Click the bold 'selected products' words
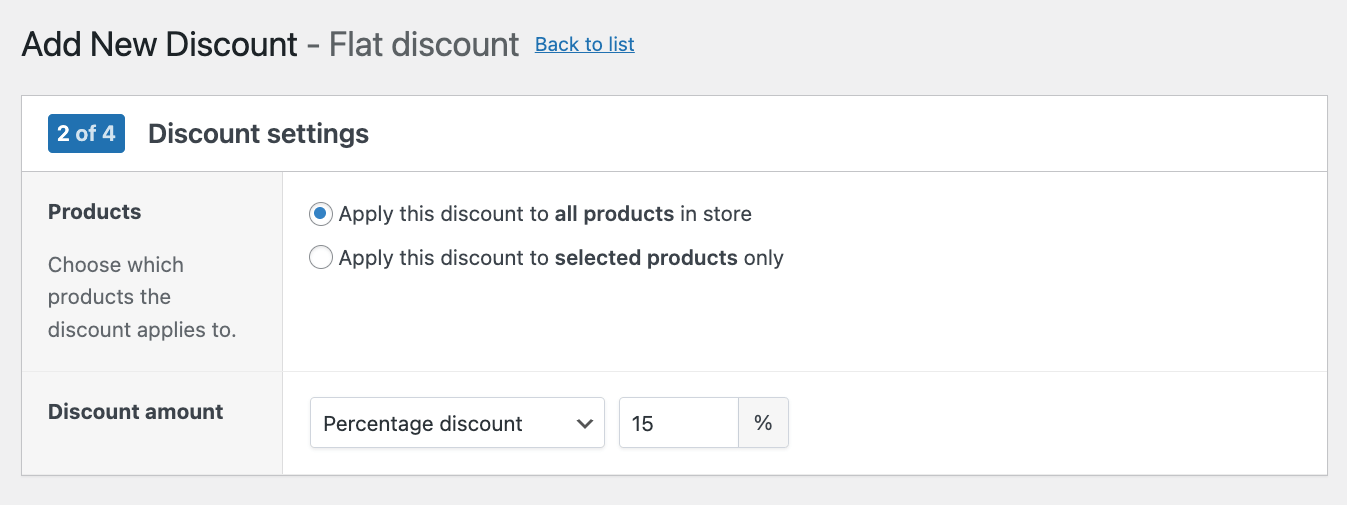The height and width of the screenshot is (505, 1347). click(x=646, y=258)
